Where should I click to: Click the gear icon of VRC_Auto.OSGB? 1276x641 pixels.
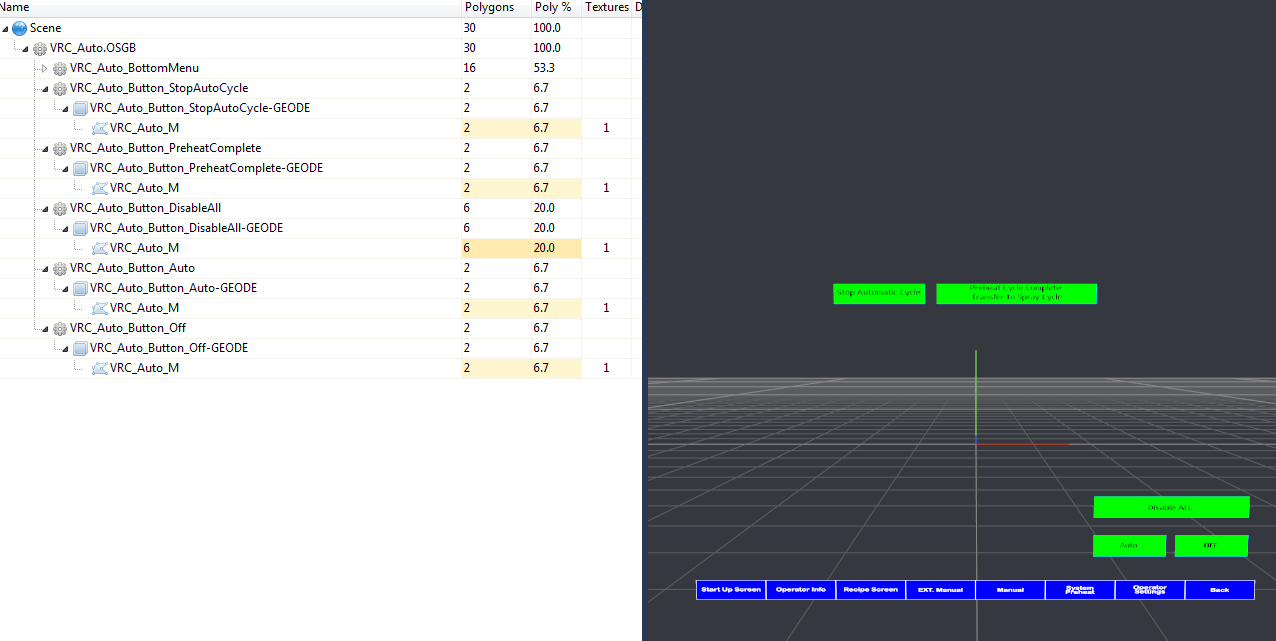(39, 48)
